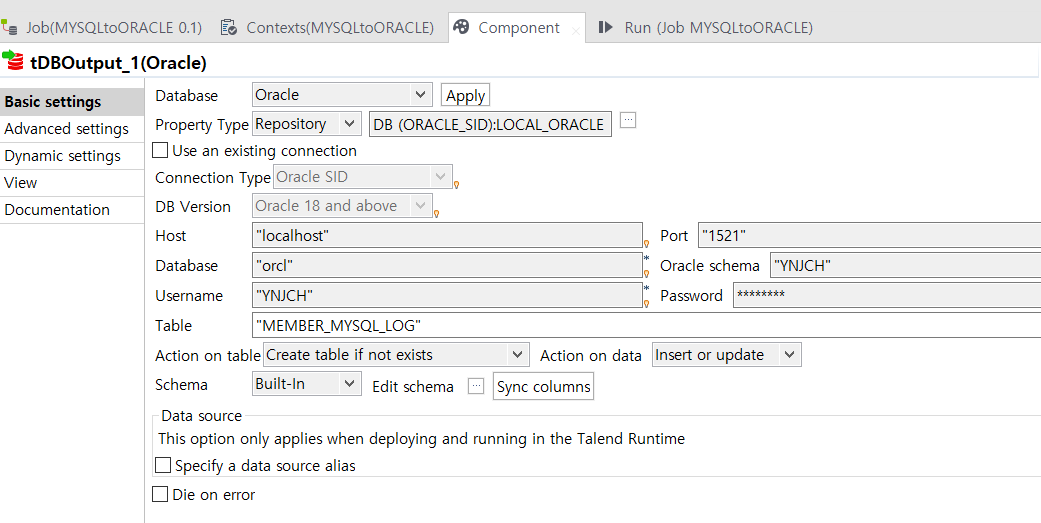The height and width of the screenshot is (523, 1041).
Task: Click the Talend Runtime description text
Action: click(x=422, y=439)
